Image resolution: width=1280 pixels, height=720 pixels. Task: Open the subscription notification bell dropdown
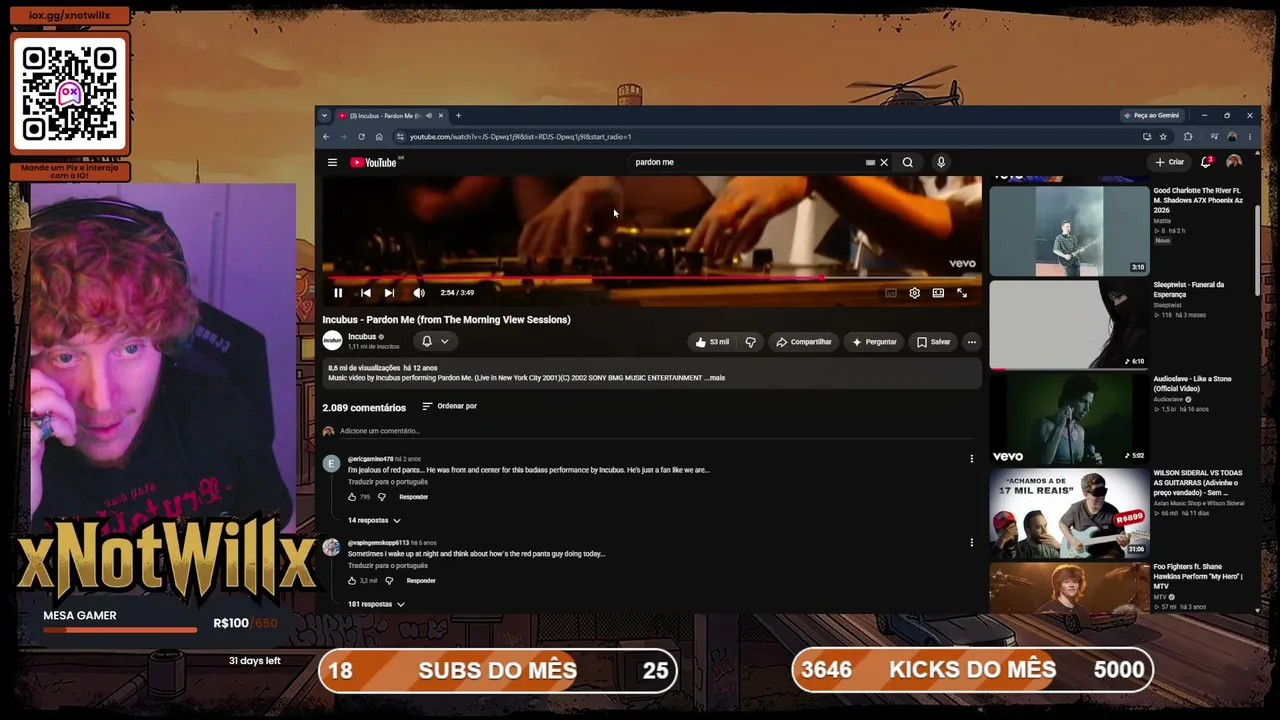point(435,342)
